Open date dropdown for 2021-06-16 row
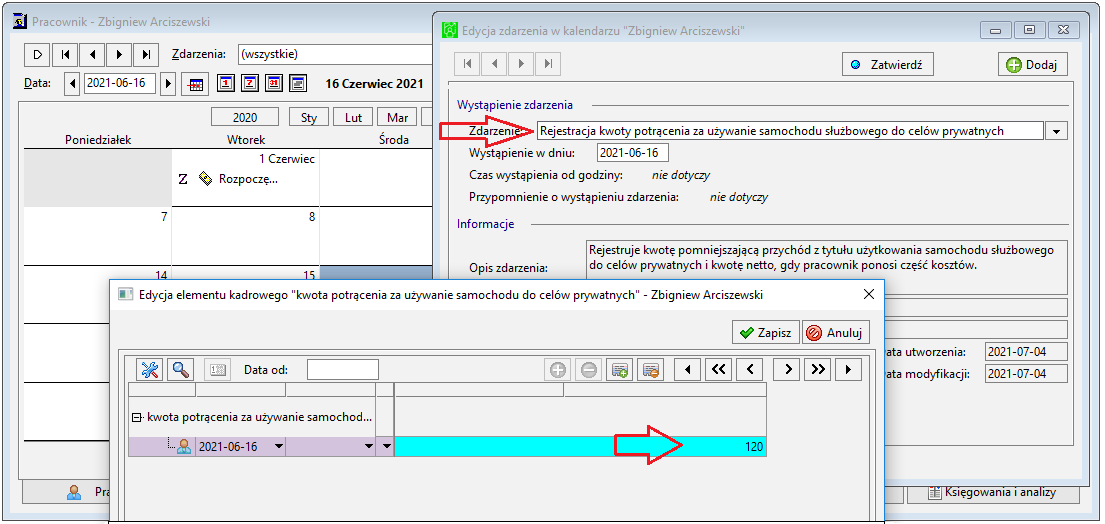This screenshot has height=524, width=1105. 278,447
